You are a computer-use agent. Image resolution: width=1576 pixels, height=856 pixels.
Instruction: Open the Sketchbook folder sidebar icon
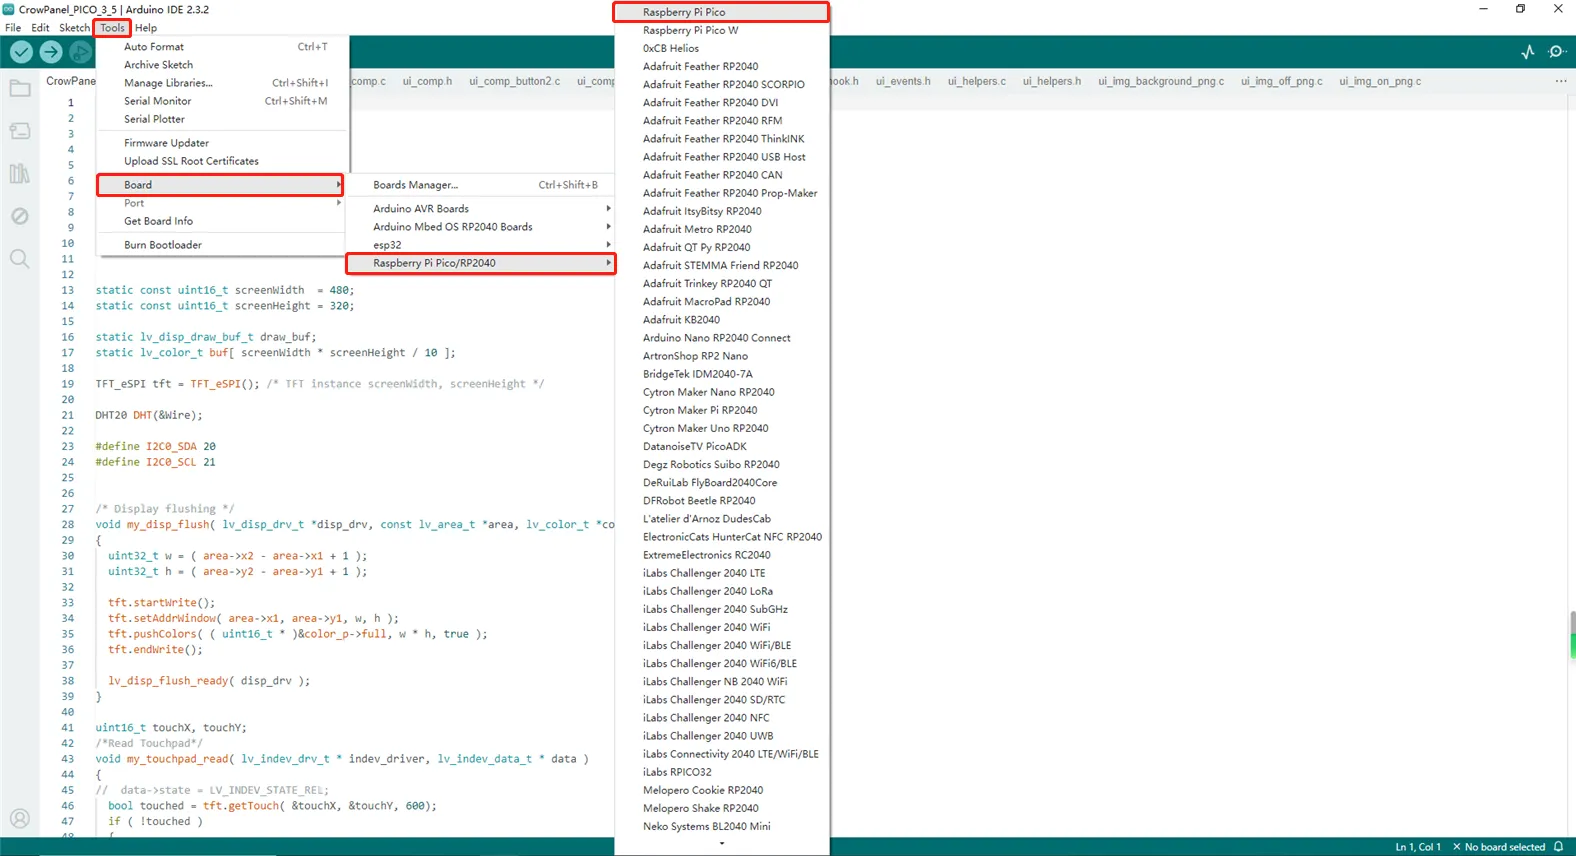coord(20,89)
